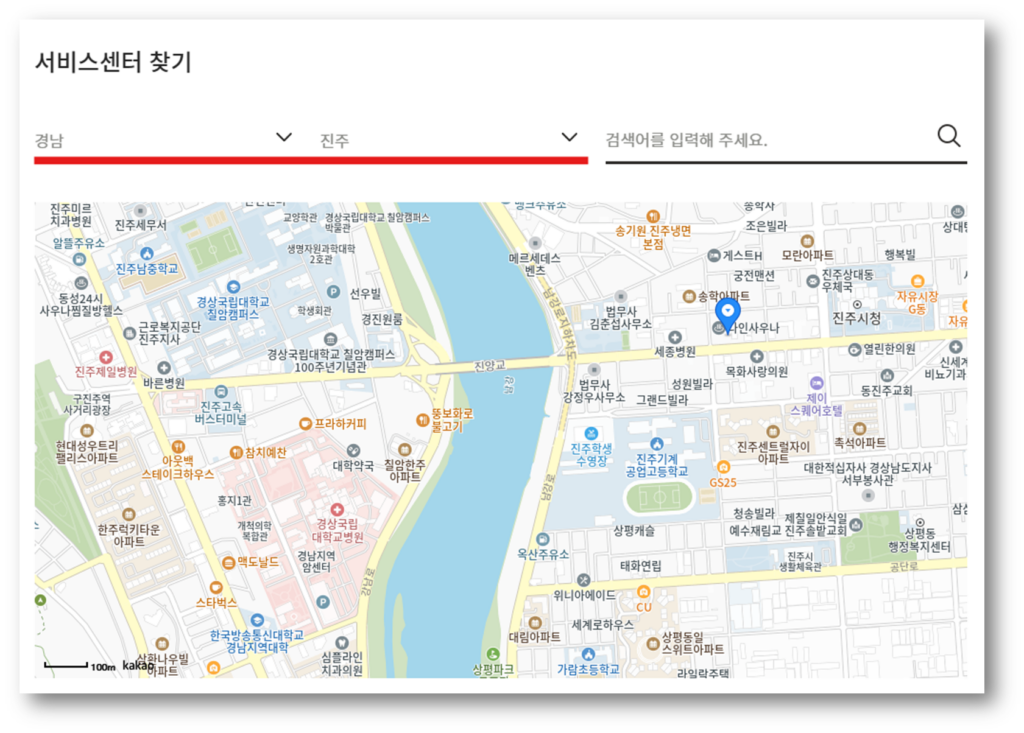Click the 진주센트럴자이 아파트 label
The width and height of the screenshot is (1024, 733).
(x=773, y=453)
